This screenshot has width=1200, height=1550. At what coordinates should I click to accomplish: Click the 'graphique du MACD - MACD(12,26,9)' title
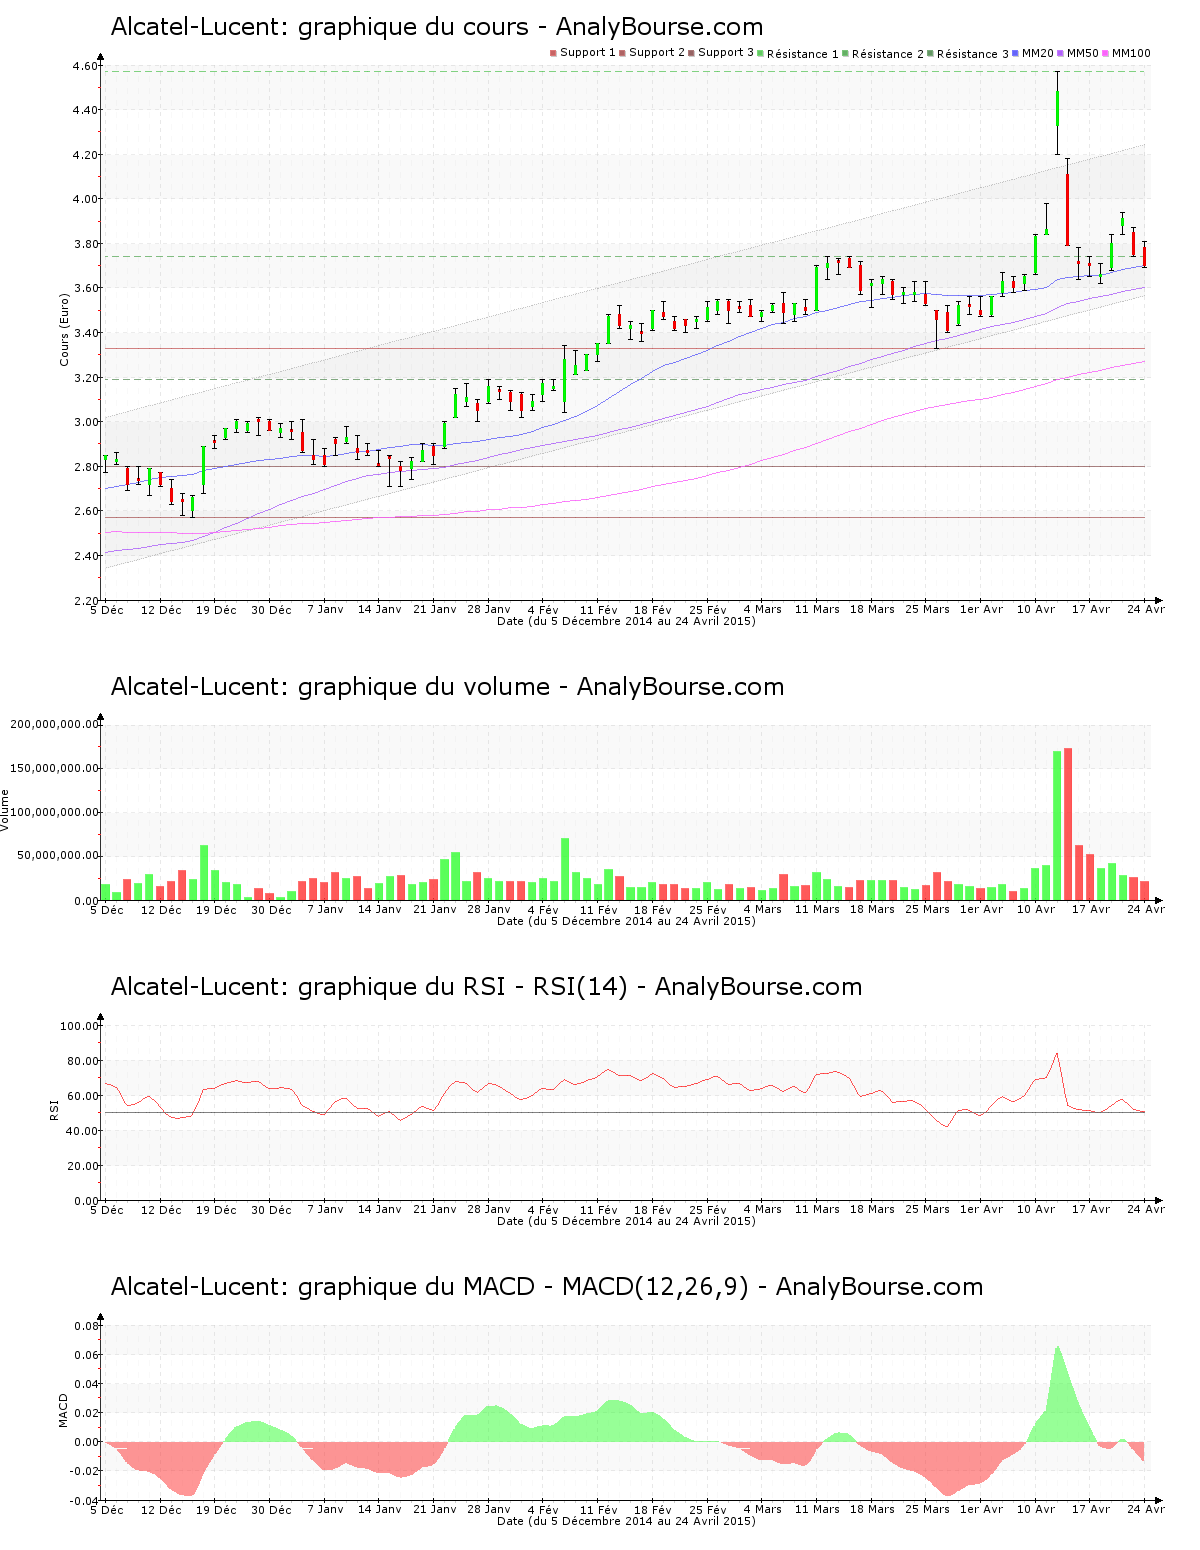[x=547, y=1287]
